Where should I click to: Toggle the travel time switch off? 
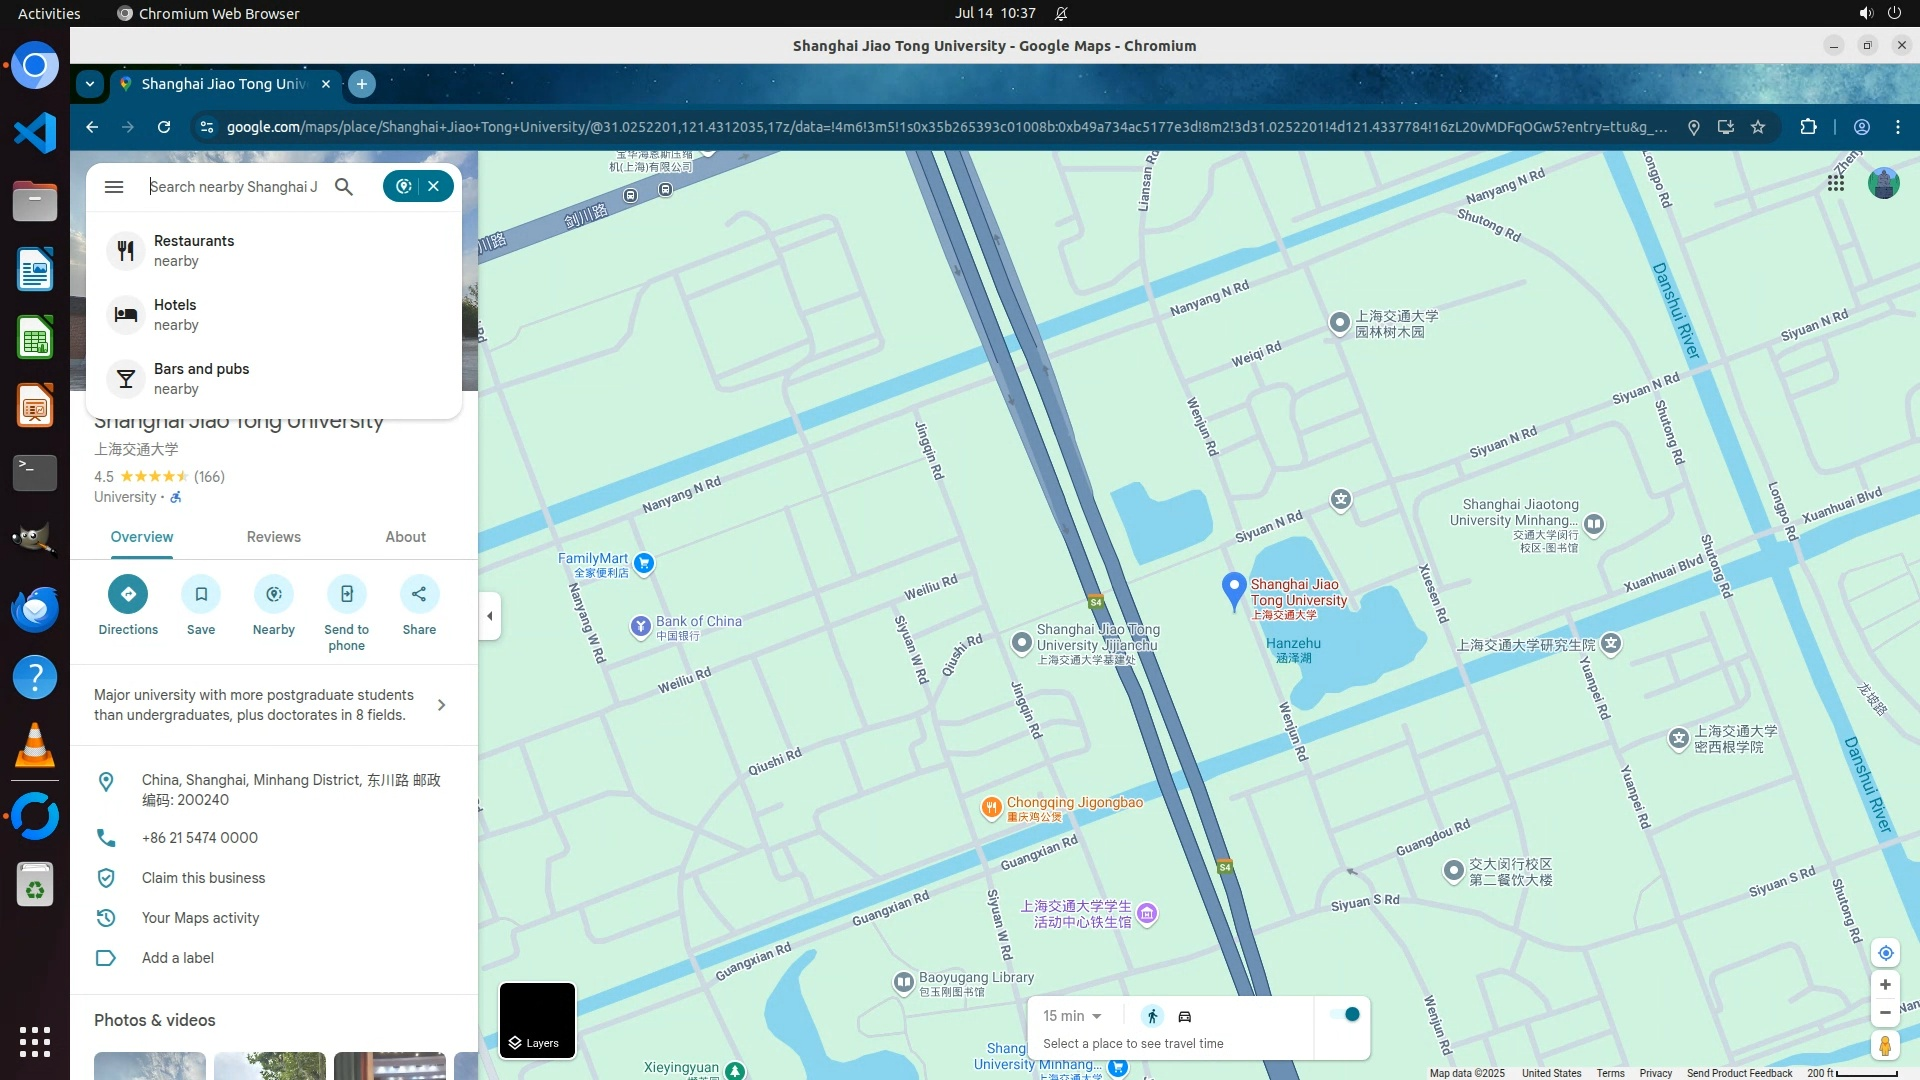click(x=1345, y=1014)
